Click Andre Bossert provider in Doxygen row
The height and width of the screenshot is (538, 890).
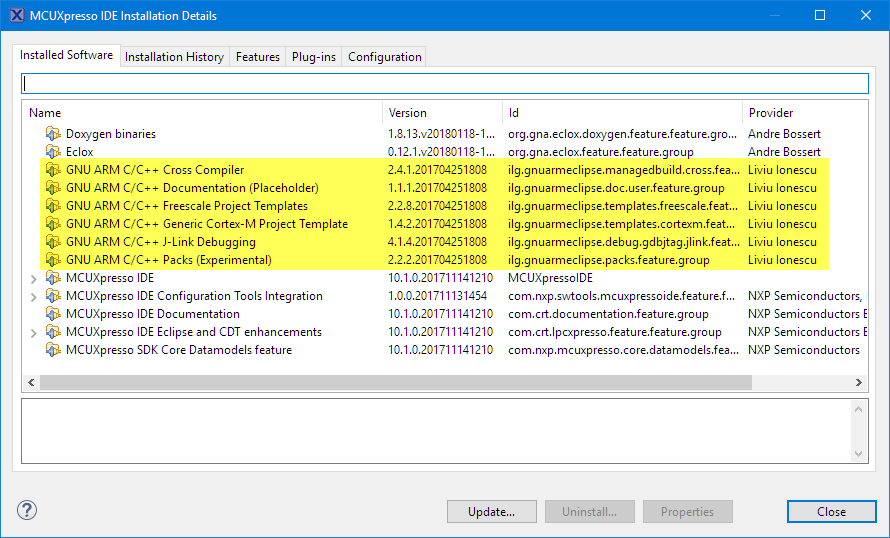[x=784, y=134]
